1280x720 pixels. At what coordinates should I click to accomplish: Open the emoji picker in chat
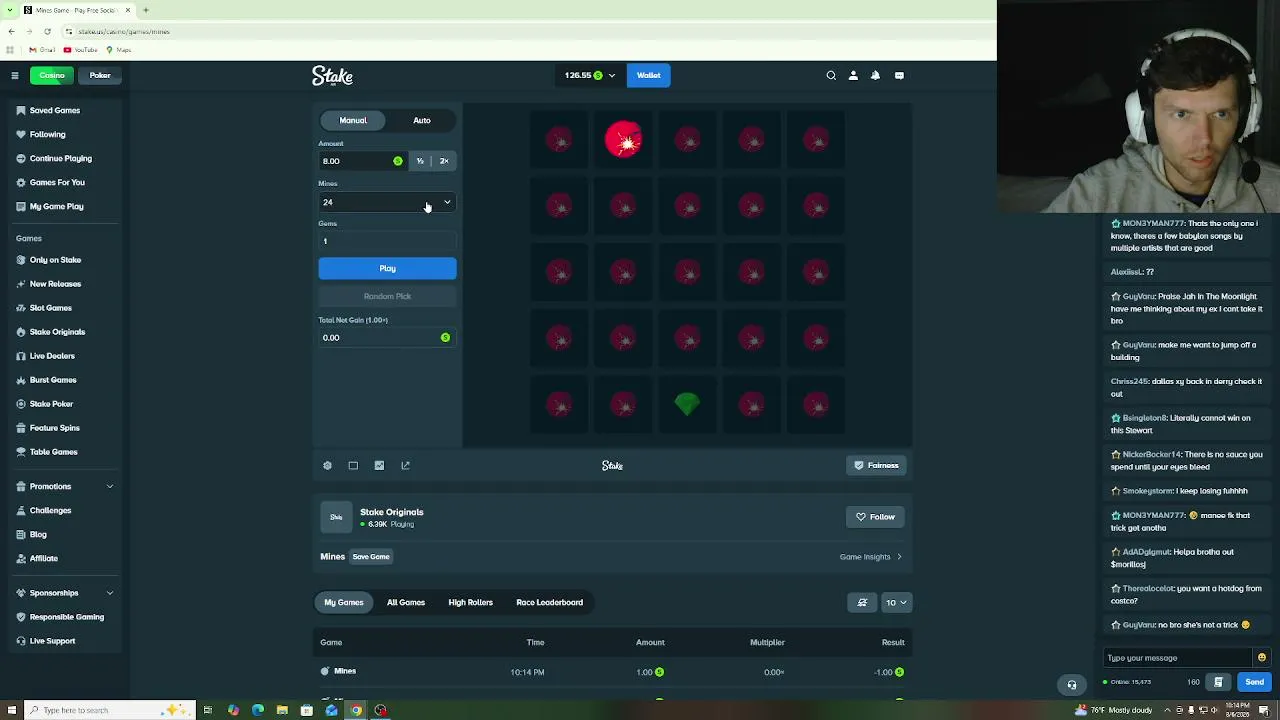click(1261, 658)
